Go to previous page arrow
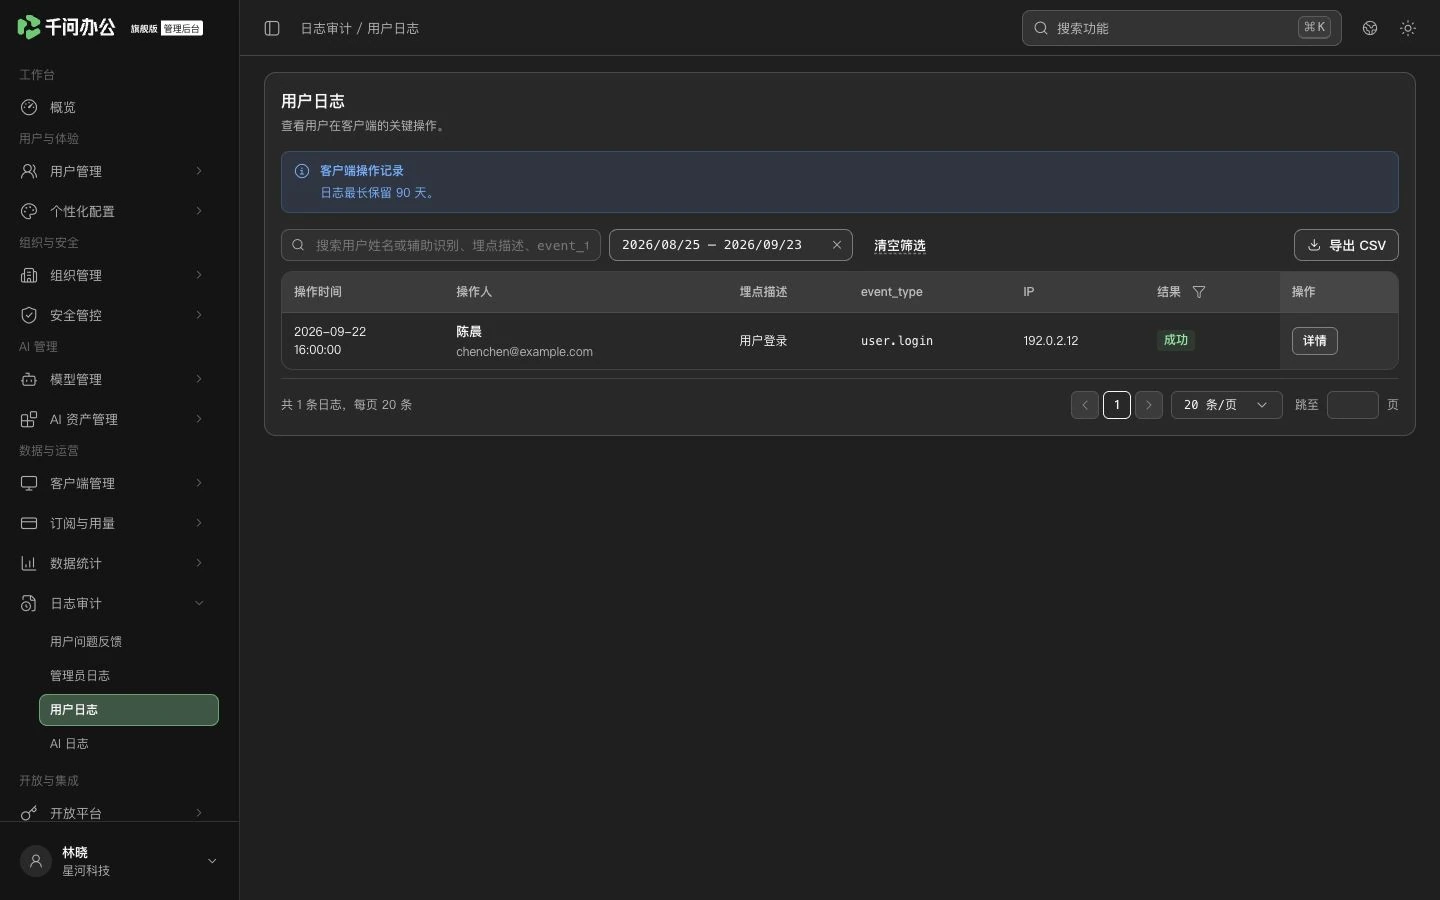This screenshot has height=900, width=1440. pyautogui.click(x=1085, y=405)
